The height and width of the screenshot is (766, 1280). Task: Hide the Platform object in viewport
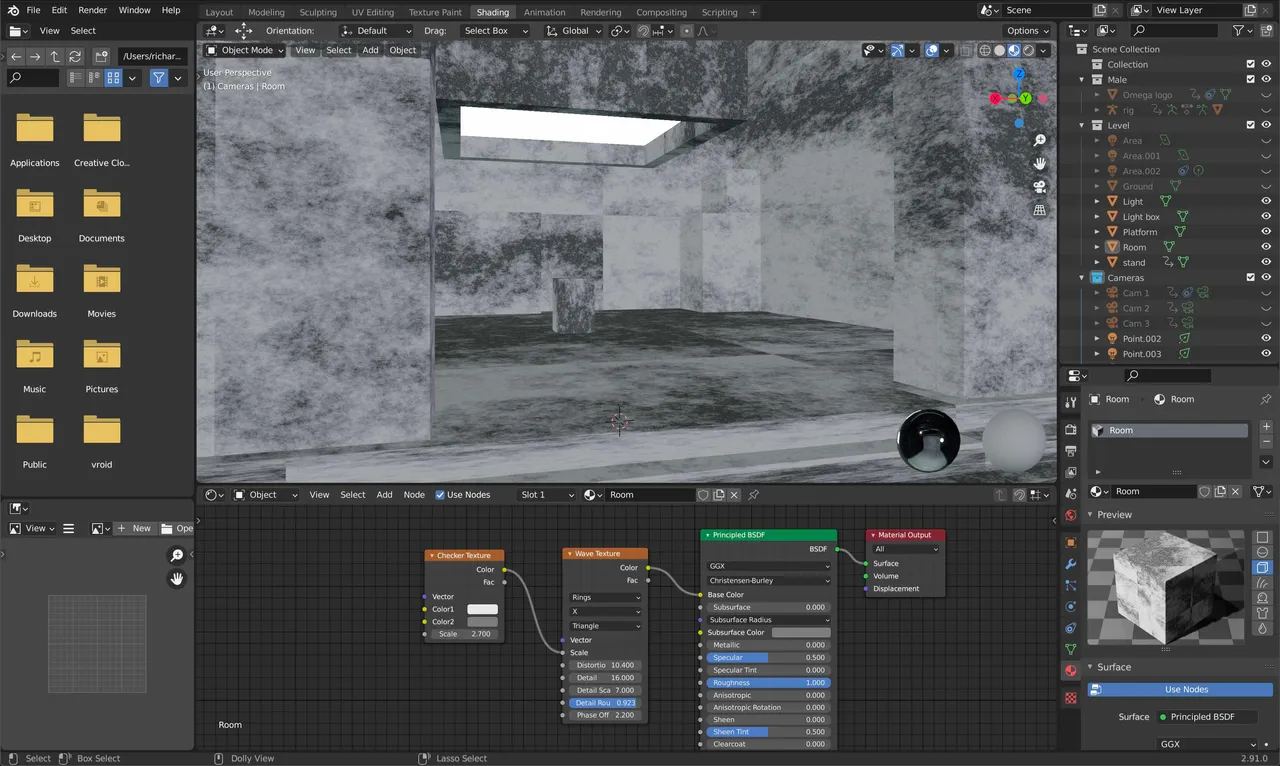[x=1266, y=232]
